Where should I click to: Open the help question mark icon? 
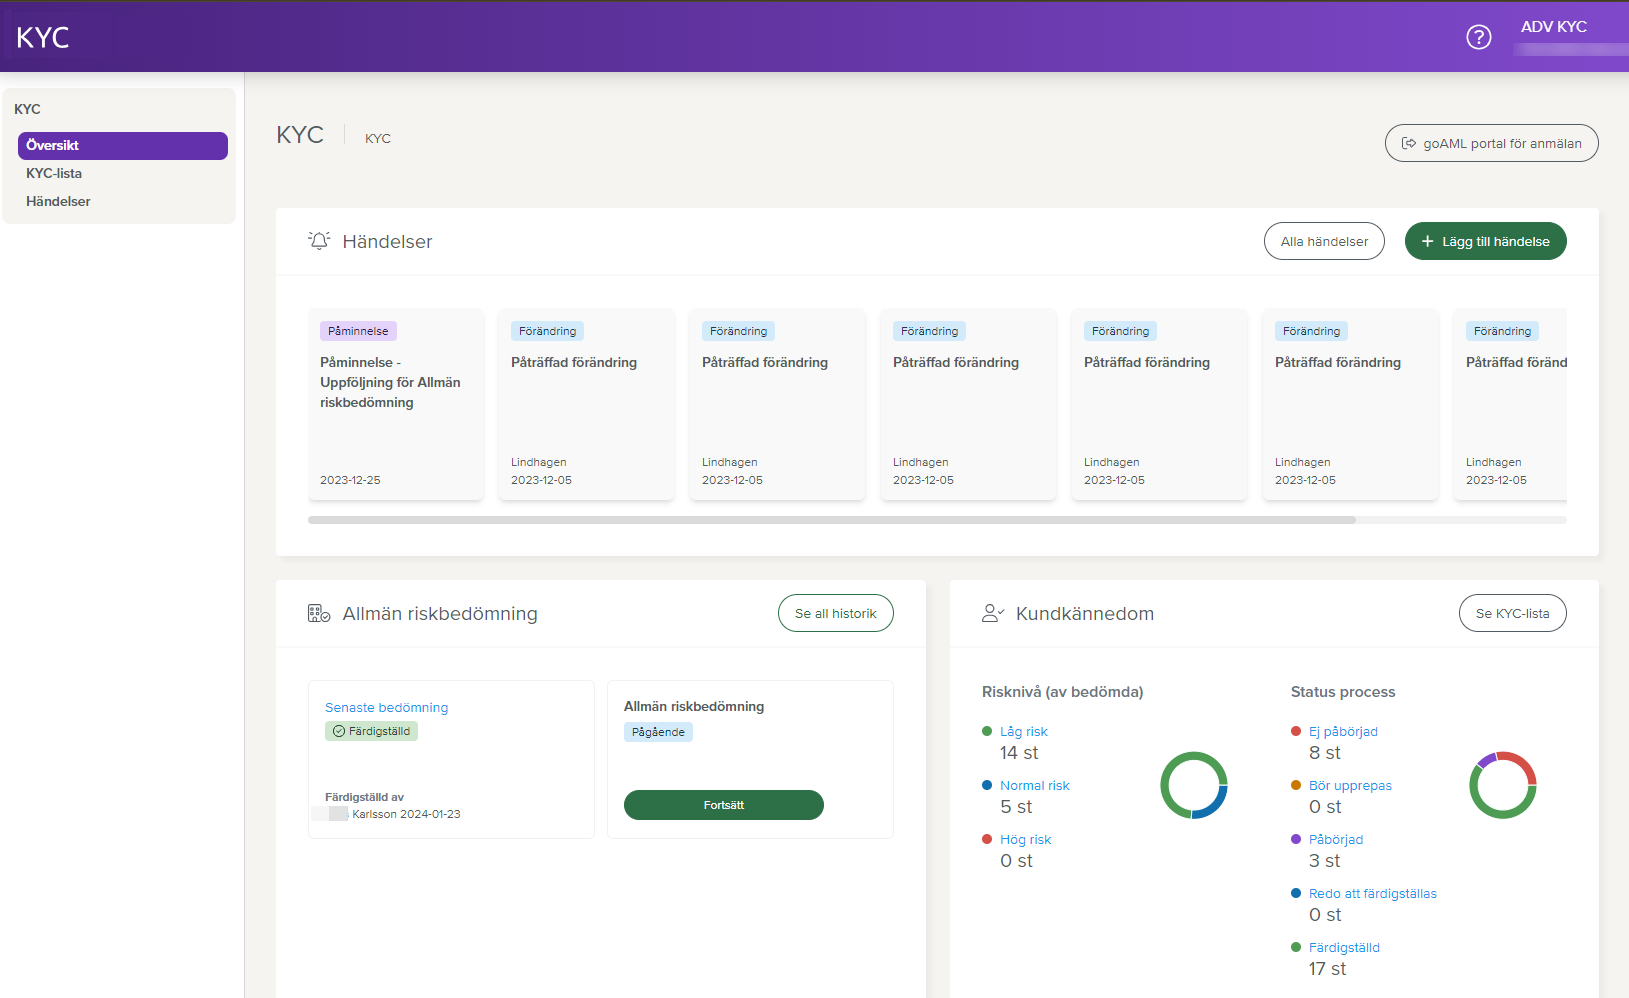pos(1478,37)
